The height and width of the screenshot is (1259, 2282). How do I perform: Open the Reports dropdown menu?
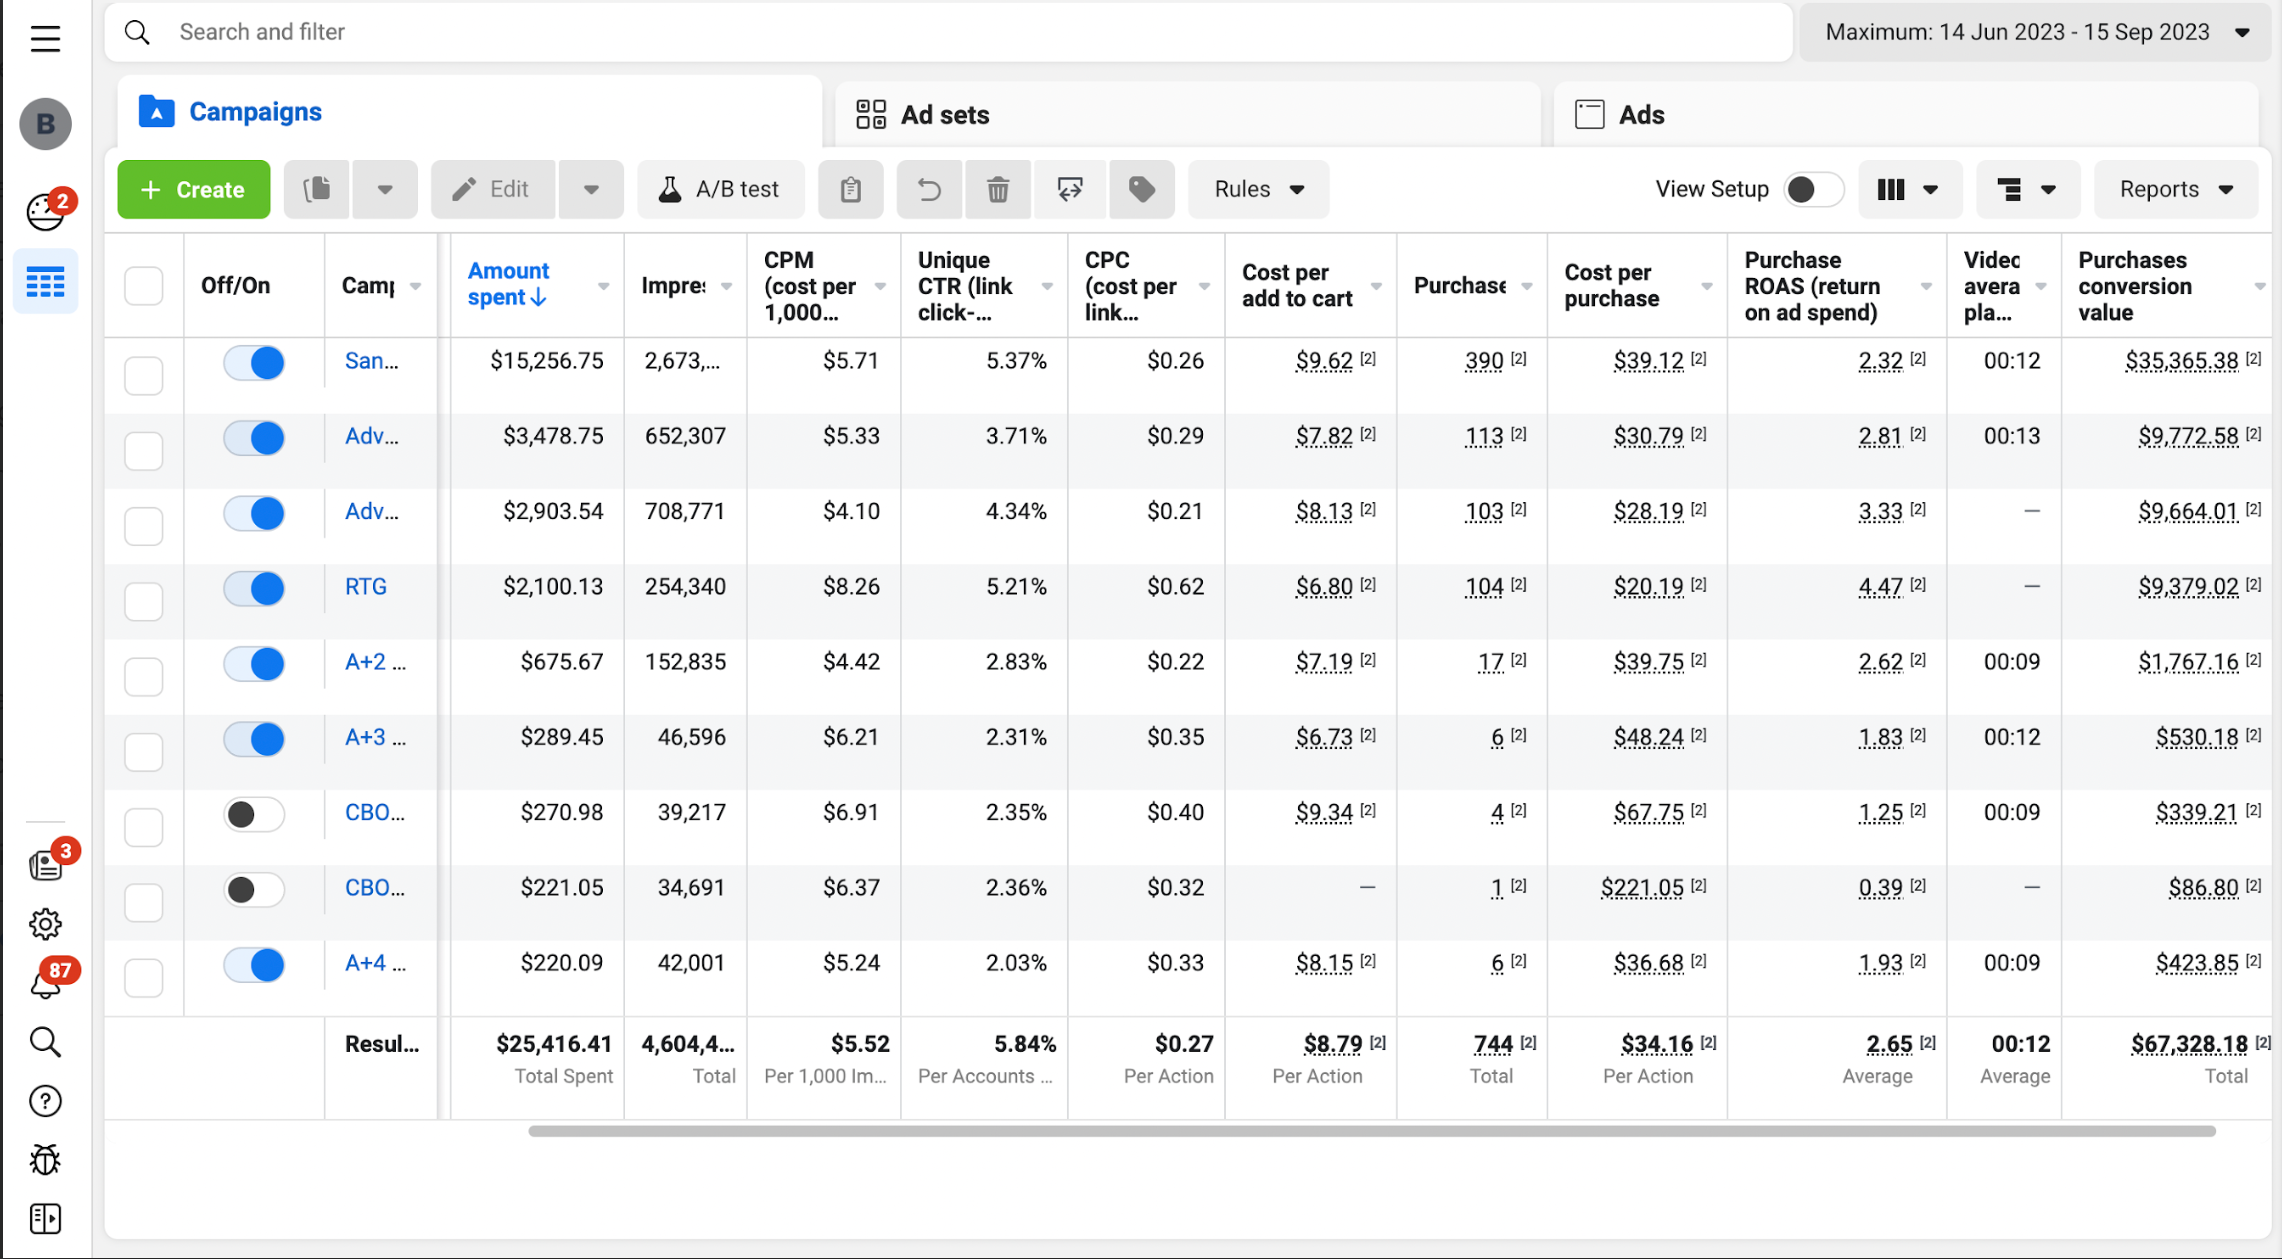2175,189
